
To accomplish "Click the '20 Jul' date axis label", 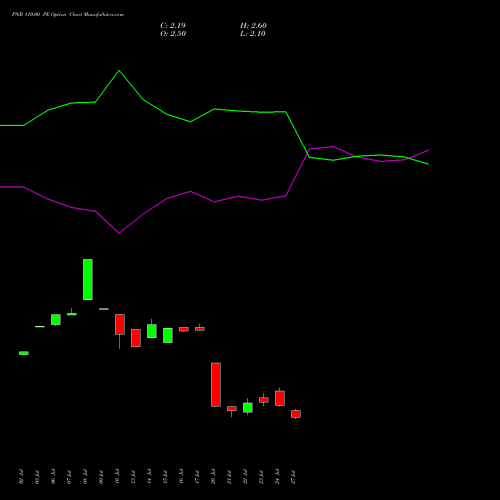I will click(213, 477).
